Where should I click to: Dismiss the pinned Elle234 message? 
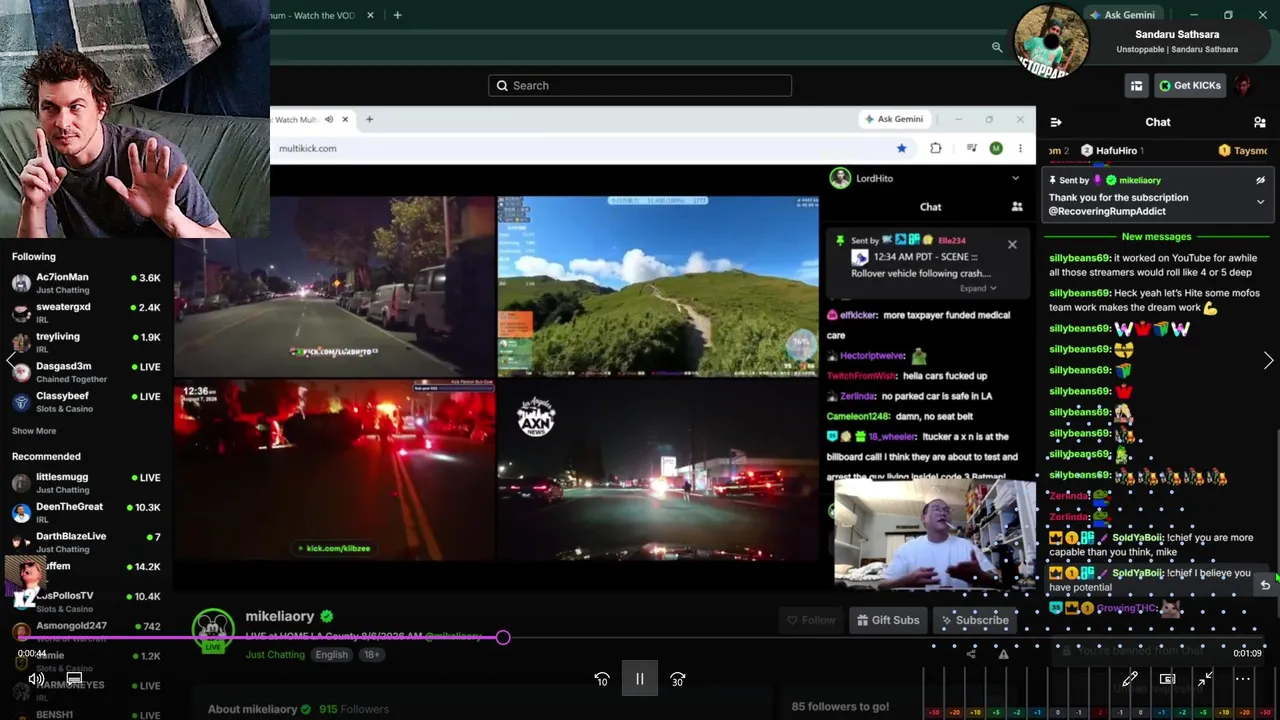coord(1012,244)
